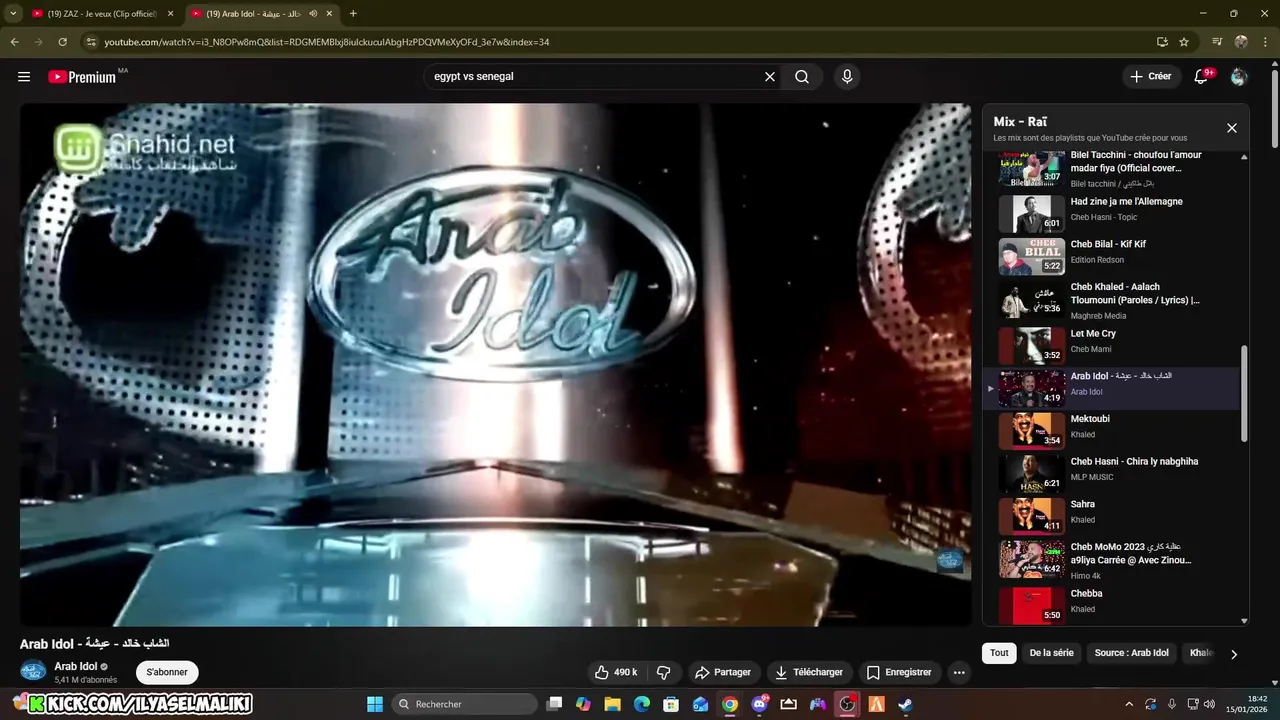The width and height of the screenshot is (1280, 720).
Task: Download video using Télécharger
Action: 810,672
